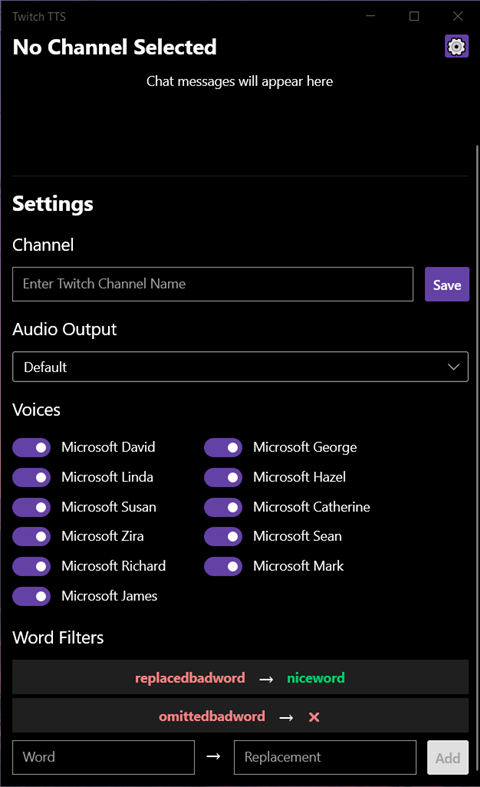Viewport: 480px width, 787px height.
Task: Close the Twitch TTS window
Action: [458, 16]
